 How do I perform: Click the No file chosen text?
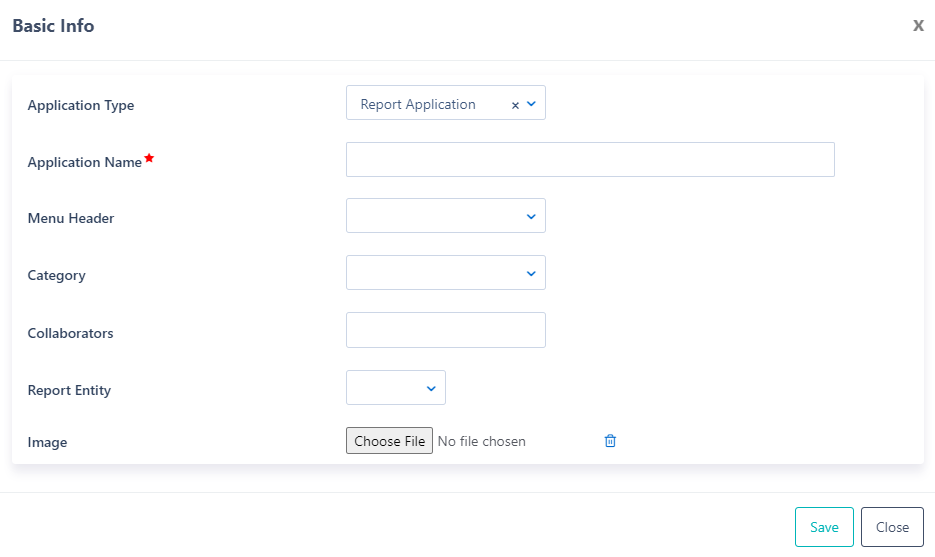pyautogui.click(x=482, y=441)
